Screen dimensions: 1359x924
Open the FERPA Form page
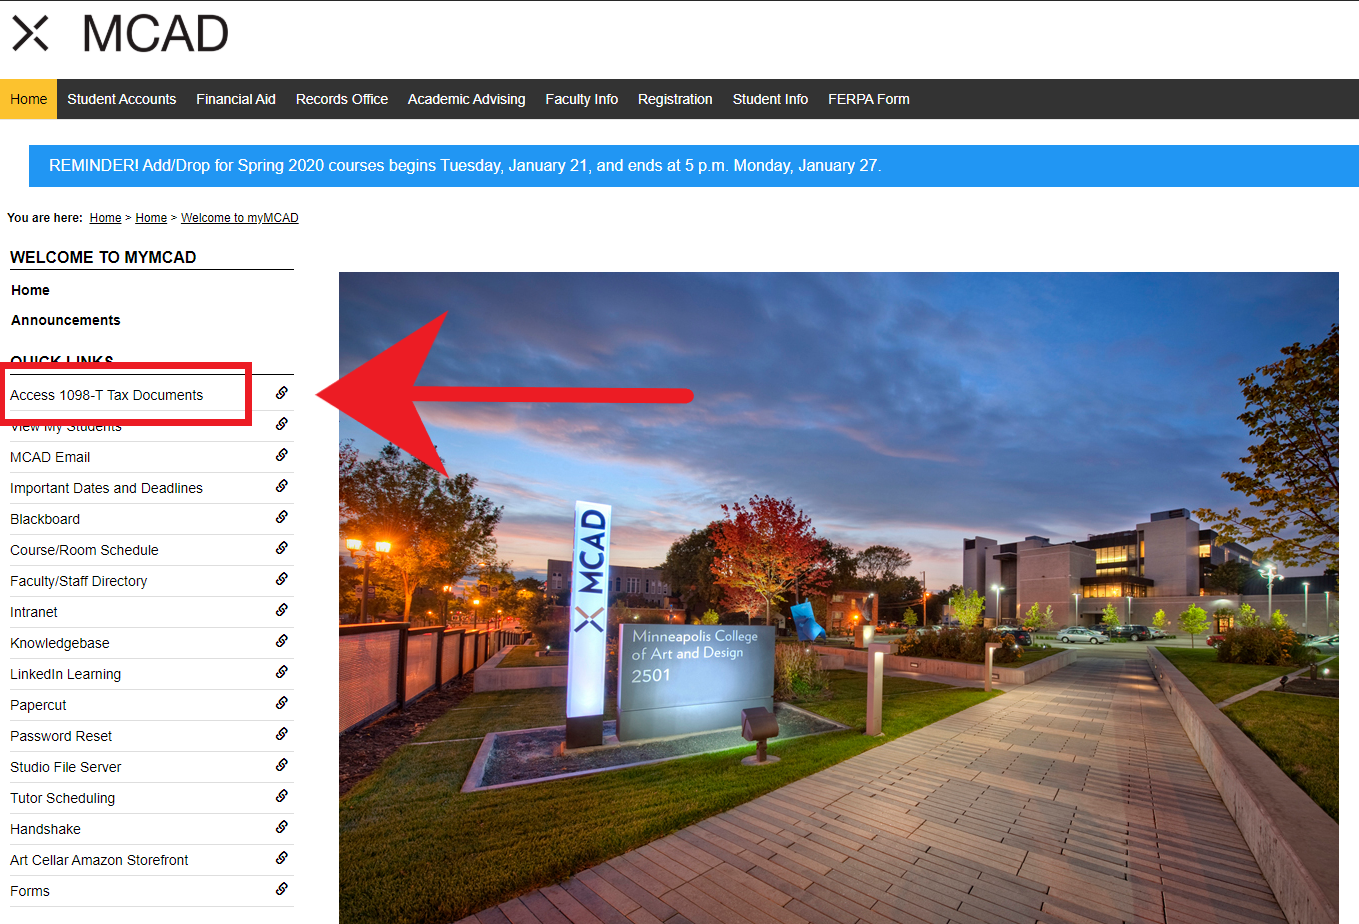tap(869, 99)
